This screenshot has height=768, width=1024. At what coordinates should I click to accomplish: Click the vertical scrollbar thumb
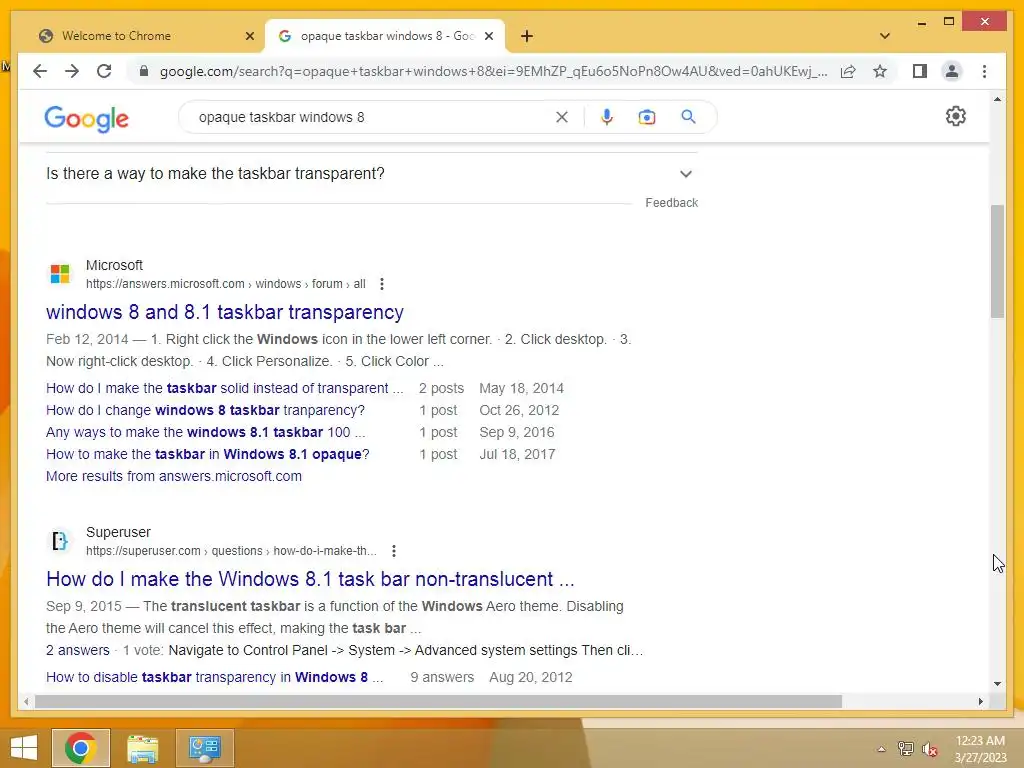997,261
